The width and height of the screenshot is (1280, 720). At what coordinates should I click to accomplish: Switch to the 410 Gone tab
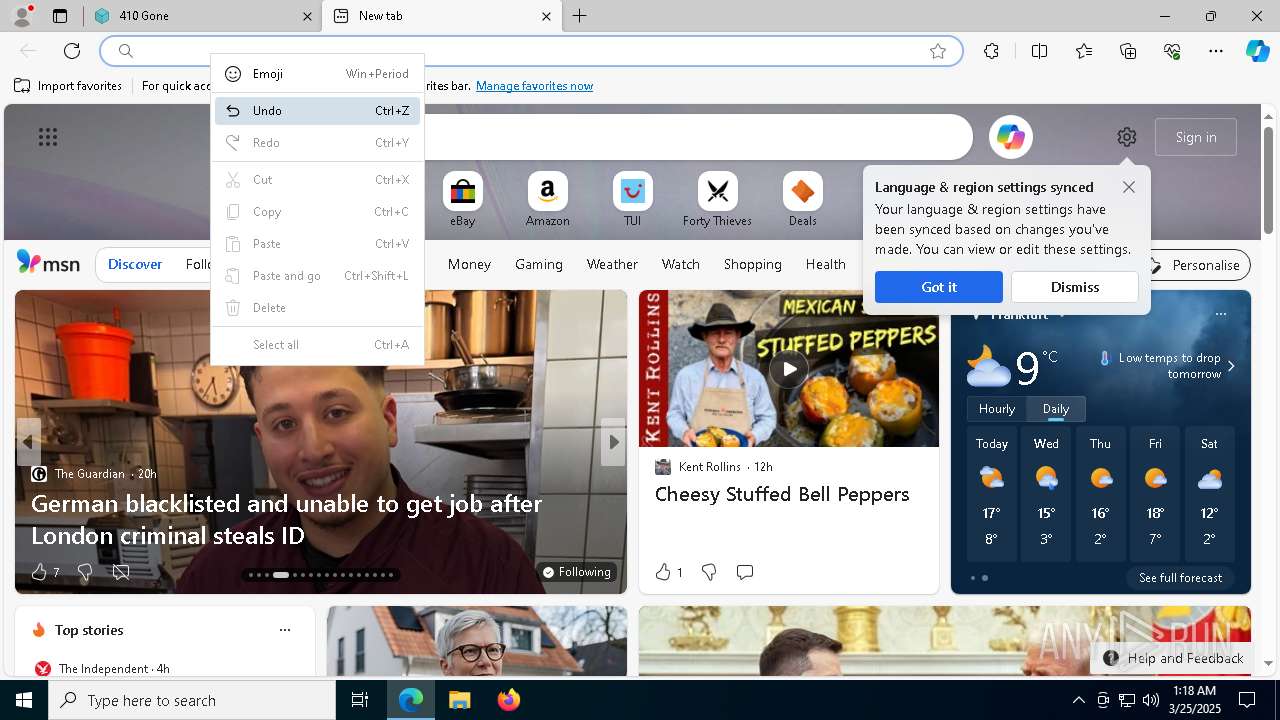click(202, 16)
